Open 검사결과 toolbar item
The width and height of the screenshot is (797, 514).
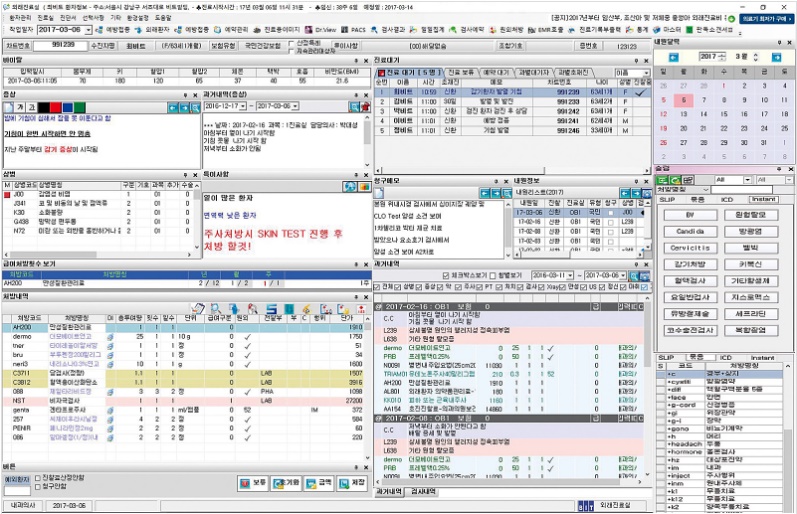pyautogui.click(x=388, y=30)
